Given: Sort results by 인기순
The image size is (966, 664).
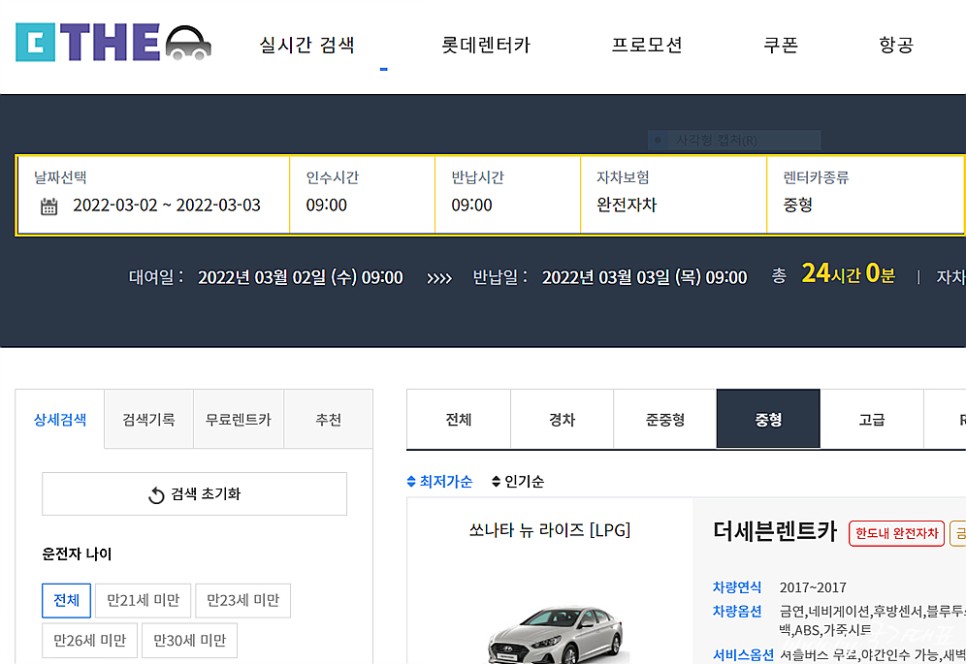Looking at the screenshot, I should tap(524, 482).
